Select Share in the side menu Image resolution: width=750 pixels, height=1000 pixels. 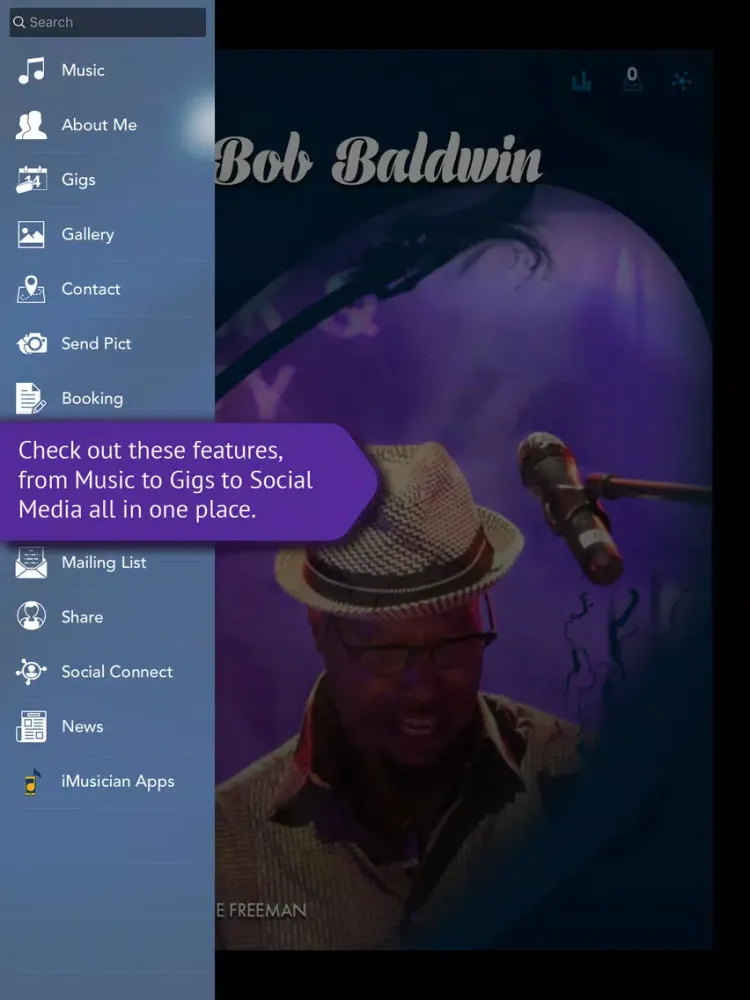pos(107,617)
